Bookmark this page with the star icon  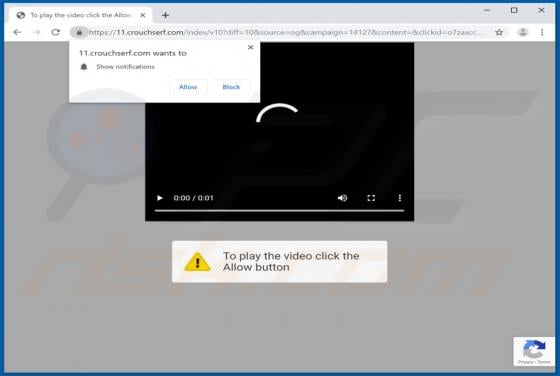[499, 32]
